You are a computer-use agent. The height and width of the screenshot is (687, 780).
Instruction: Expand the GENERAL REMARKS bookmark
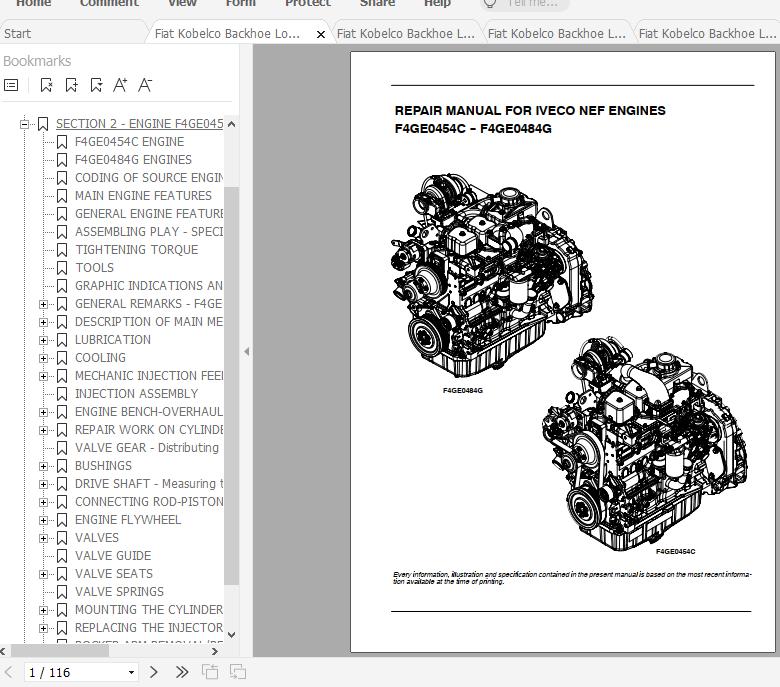[43, 304]
